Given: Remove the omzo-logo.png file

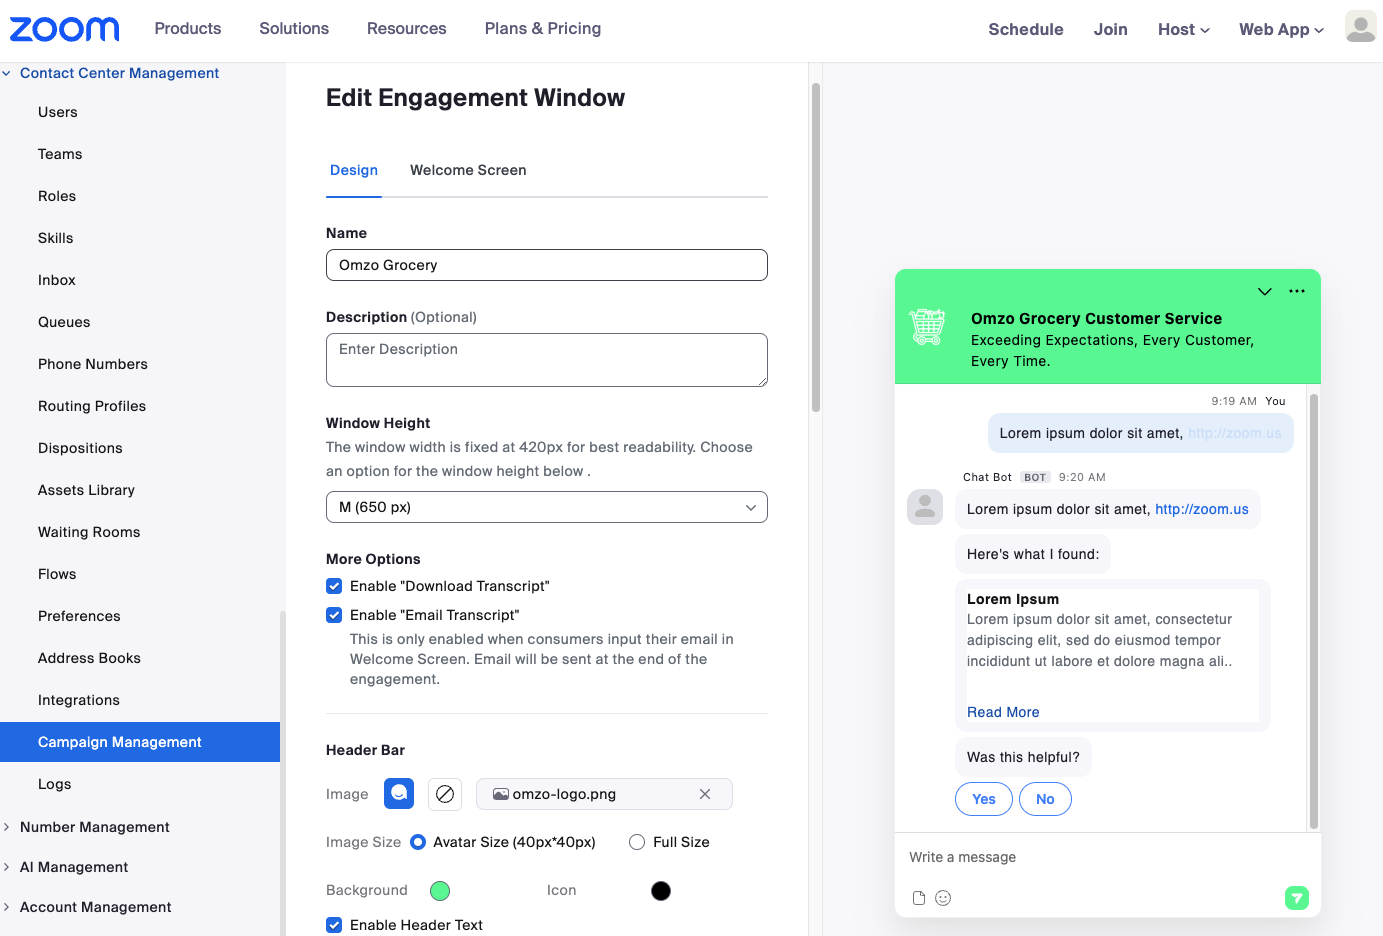Looking at the screenshot, I should (705, 794).
